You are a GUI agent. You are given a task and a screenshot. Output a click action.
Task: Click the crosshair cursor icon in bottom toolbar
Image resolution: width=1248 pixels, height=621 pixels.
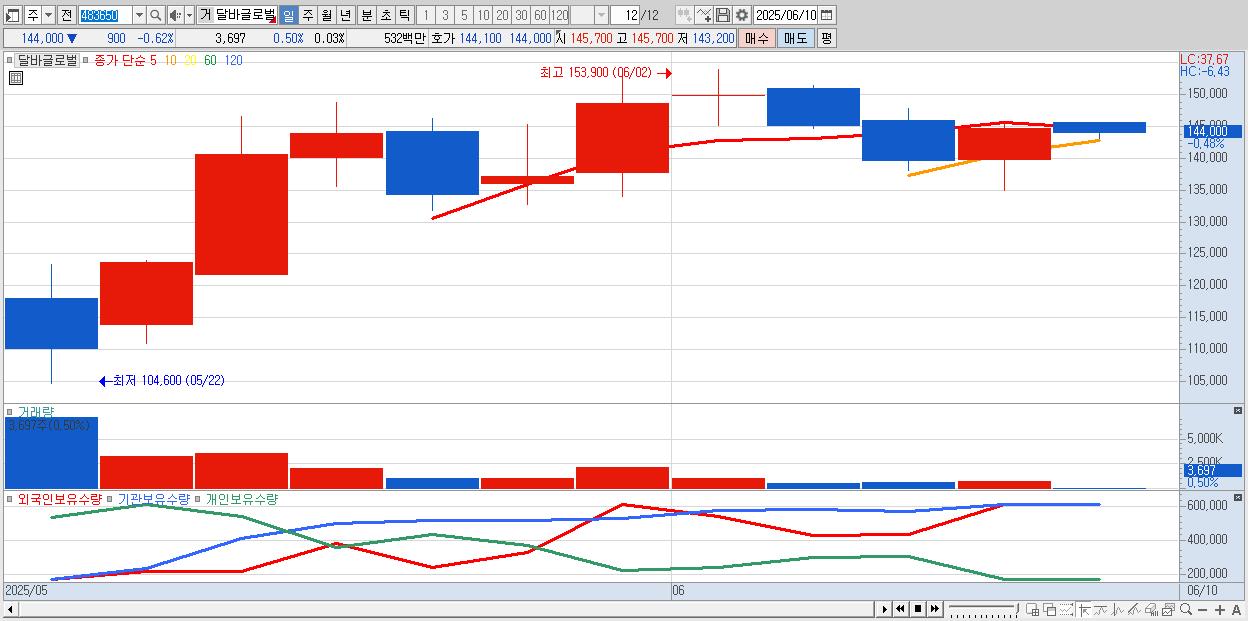pyautogui.click(x=1084, y=609)
